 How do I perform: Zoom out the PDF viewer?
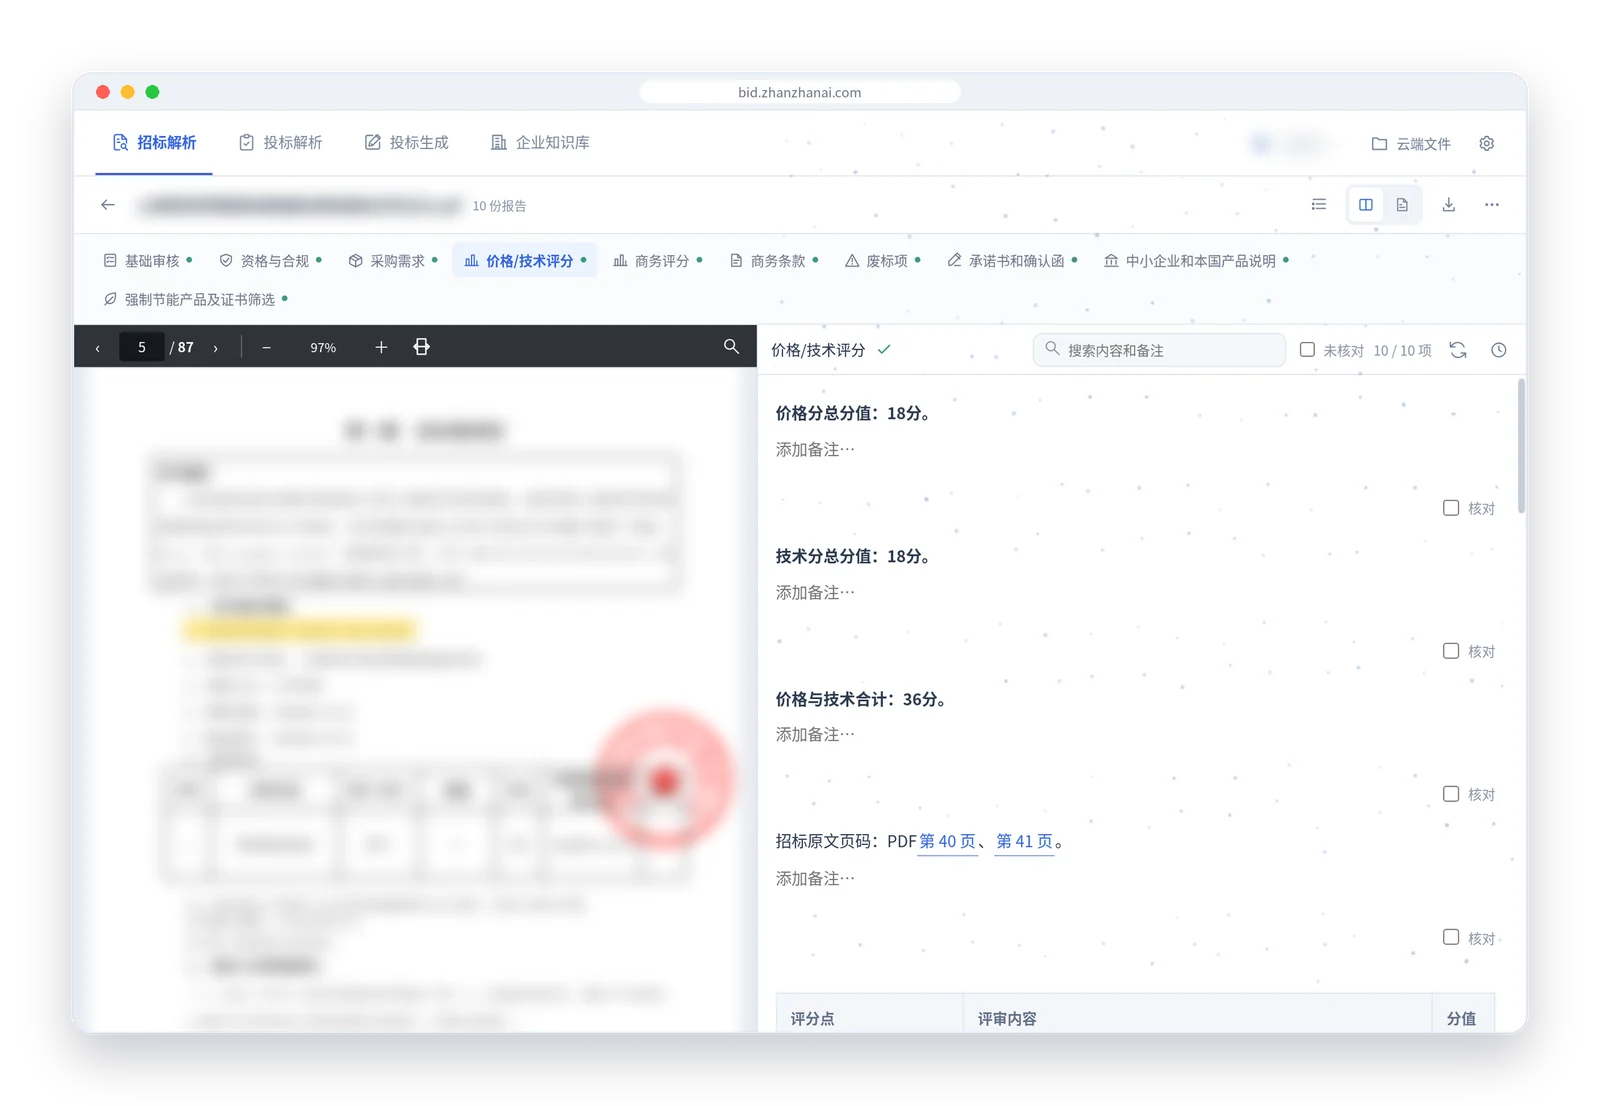[x=266, y=348]
